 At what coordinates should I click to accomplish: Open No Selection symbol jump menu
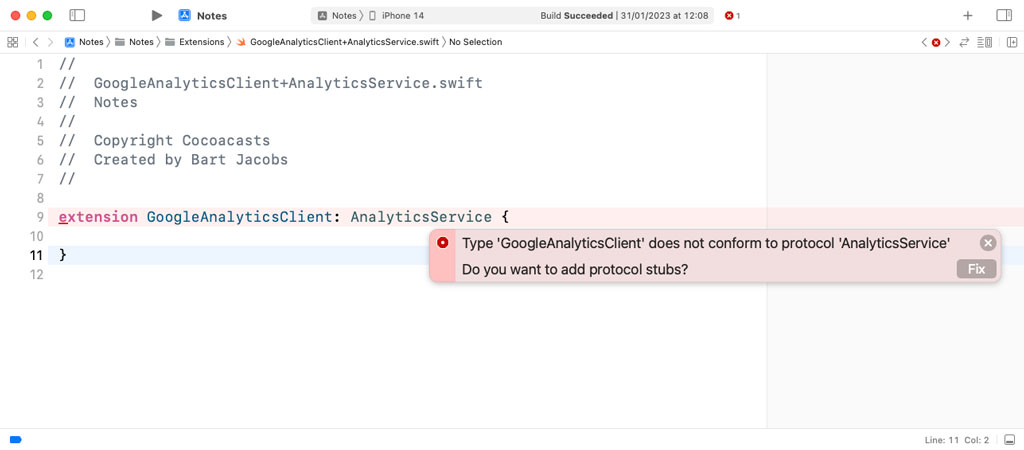pyautogui.click(x=475, y=42)
